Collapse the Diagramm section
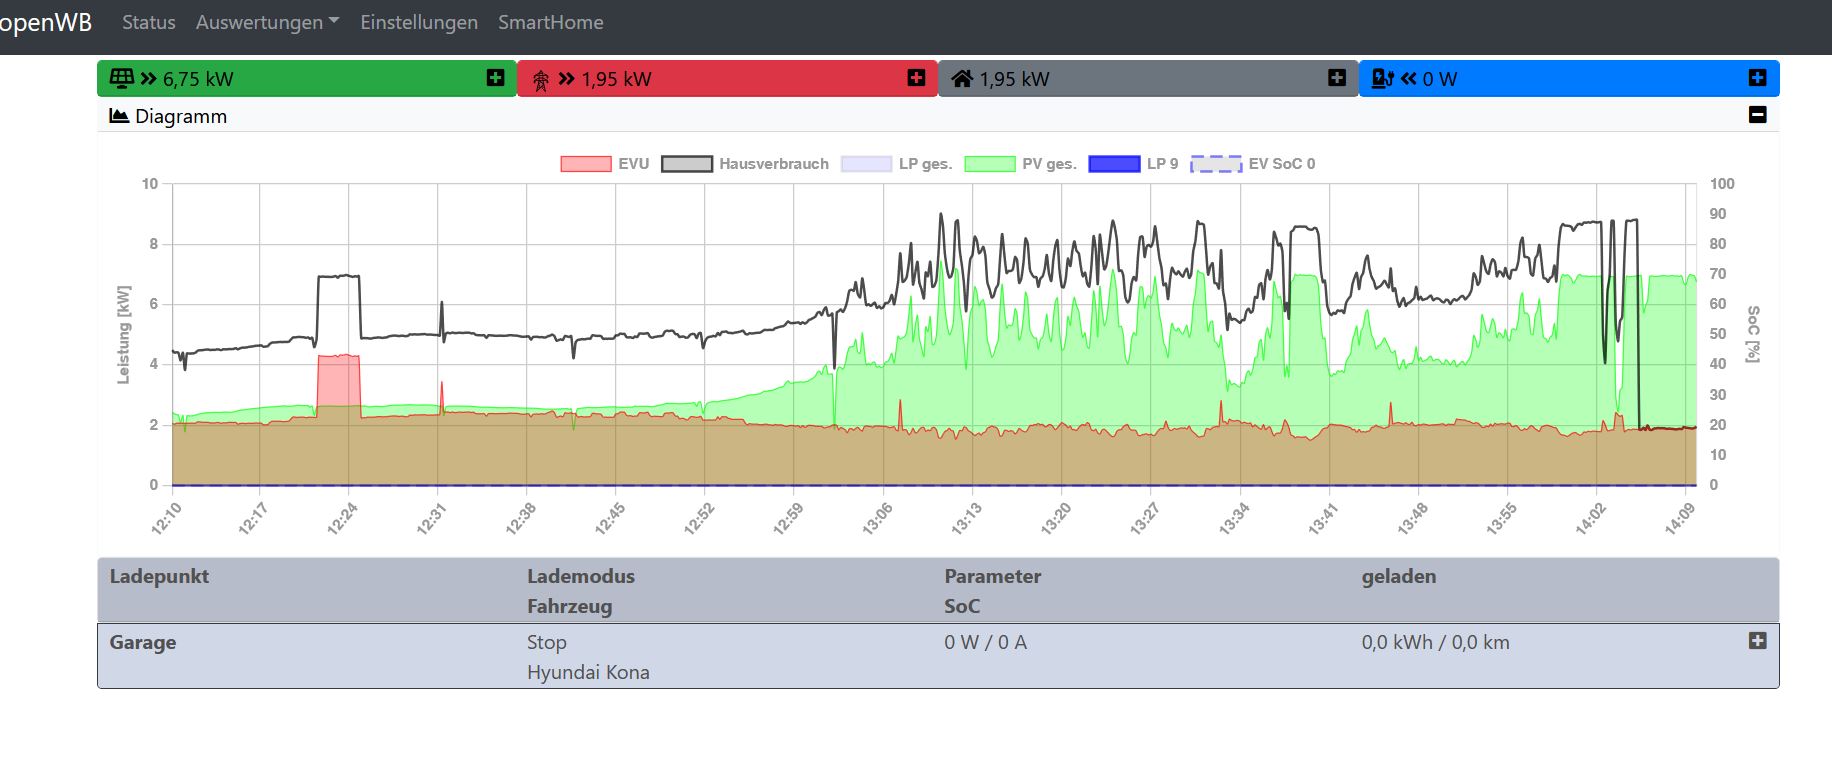Screen dimensions: 1832x775 (1757, 115)
